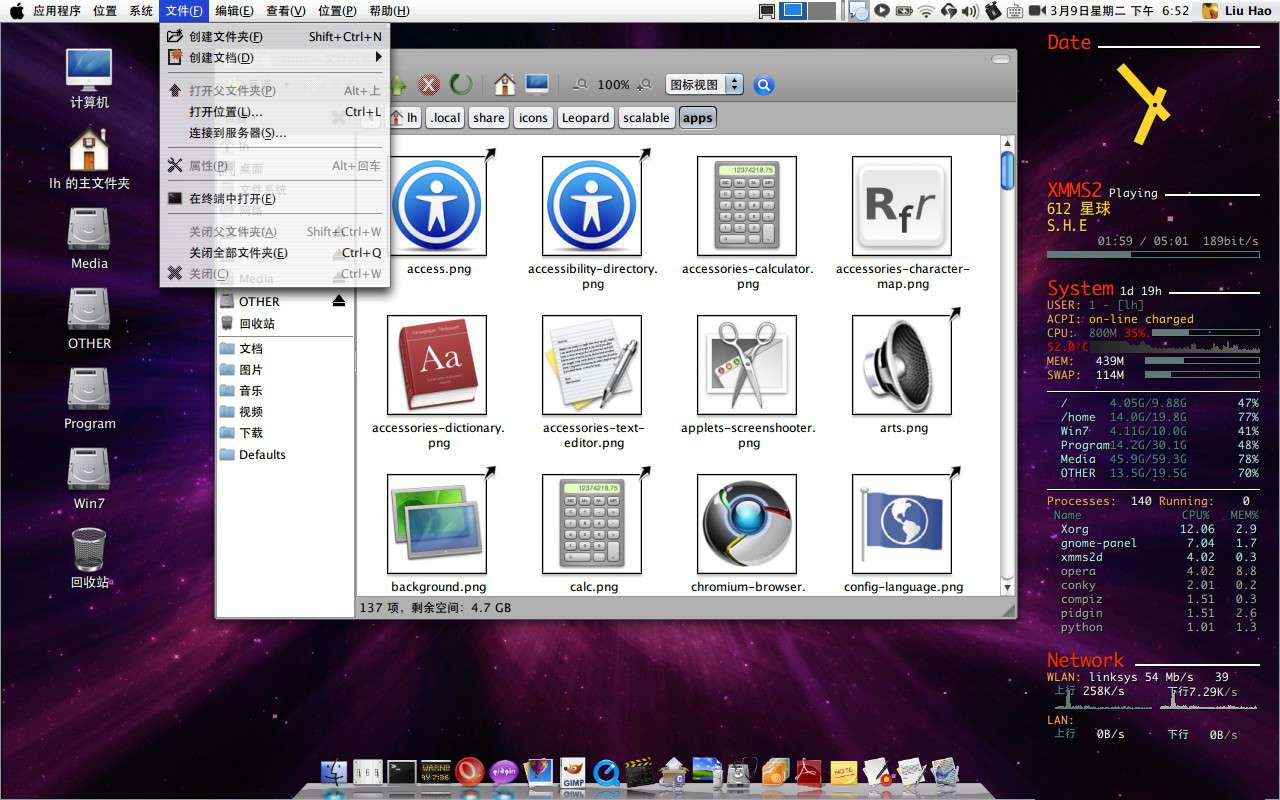Click the green Up arrow toolbar icon
The height and width of the screenshot is (800, 1280).
(x=398, y=85)
